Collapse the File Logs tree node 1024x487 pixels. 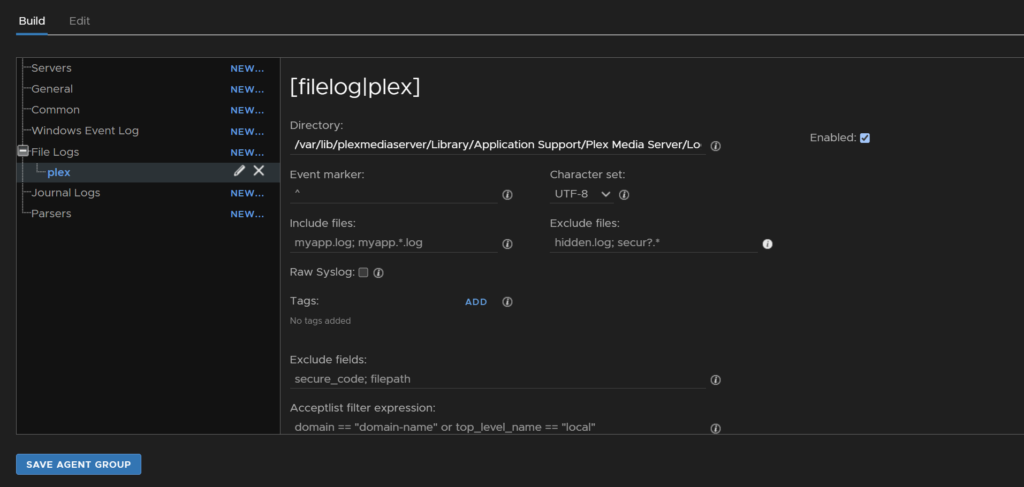(23, 151)
